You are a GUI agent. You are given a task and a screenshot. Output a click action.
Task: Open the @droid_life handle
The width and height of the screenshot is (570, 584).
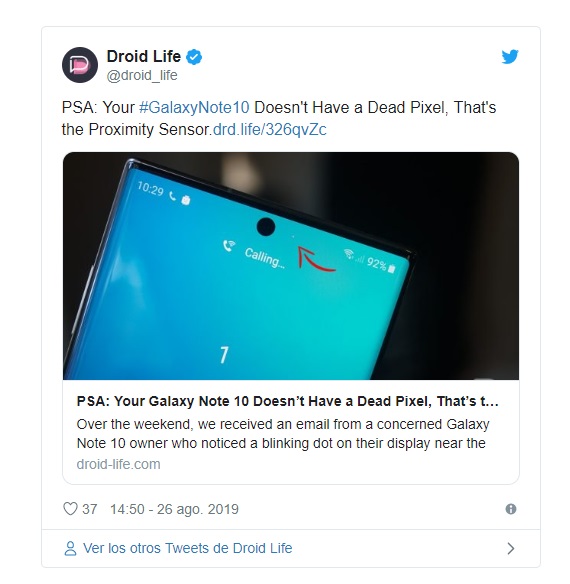[142, 76]
